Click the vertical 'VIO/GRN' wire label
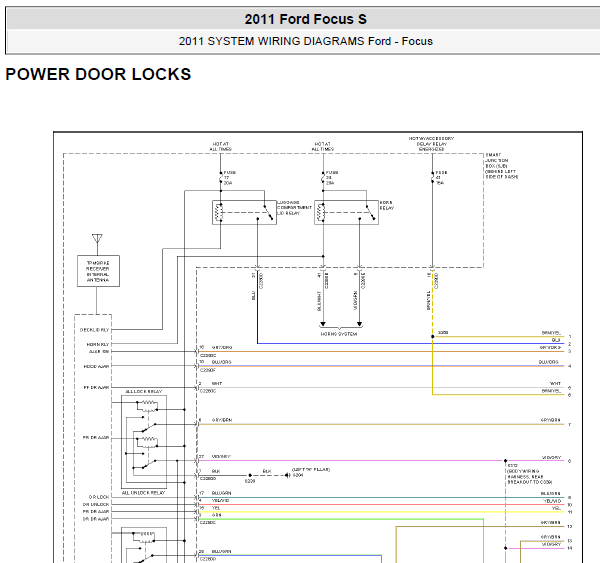 [x=355, y=301]
